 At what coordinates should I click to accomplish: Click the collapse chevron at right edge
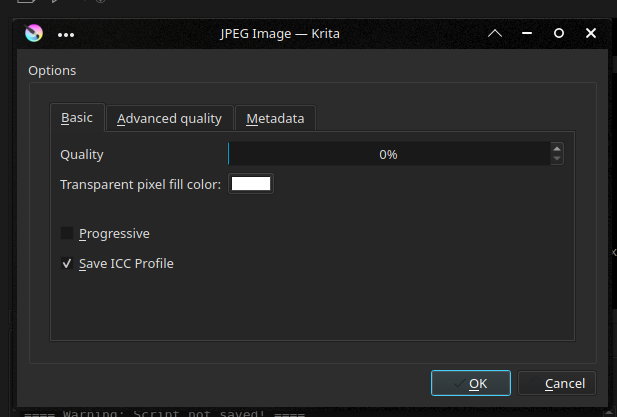point(613,253)
